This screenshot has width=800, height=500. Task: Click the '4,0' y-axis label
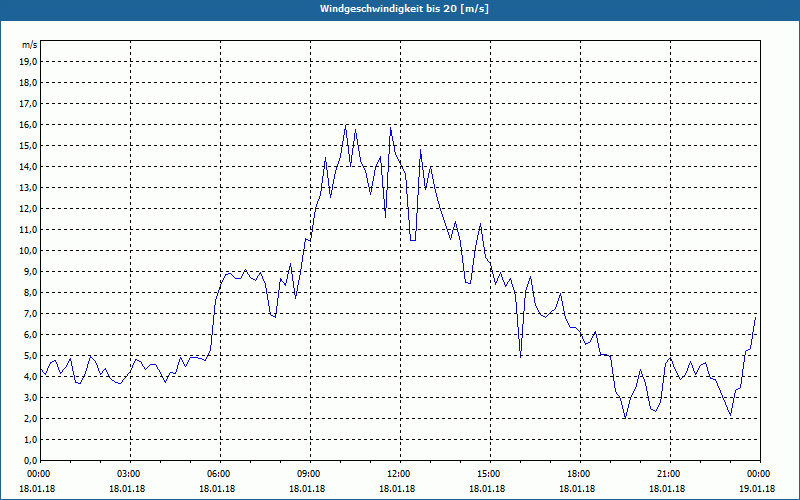(30, 377)
